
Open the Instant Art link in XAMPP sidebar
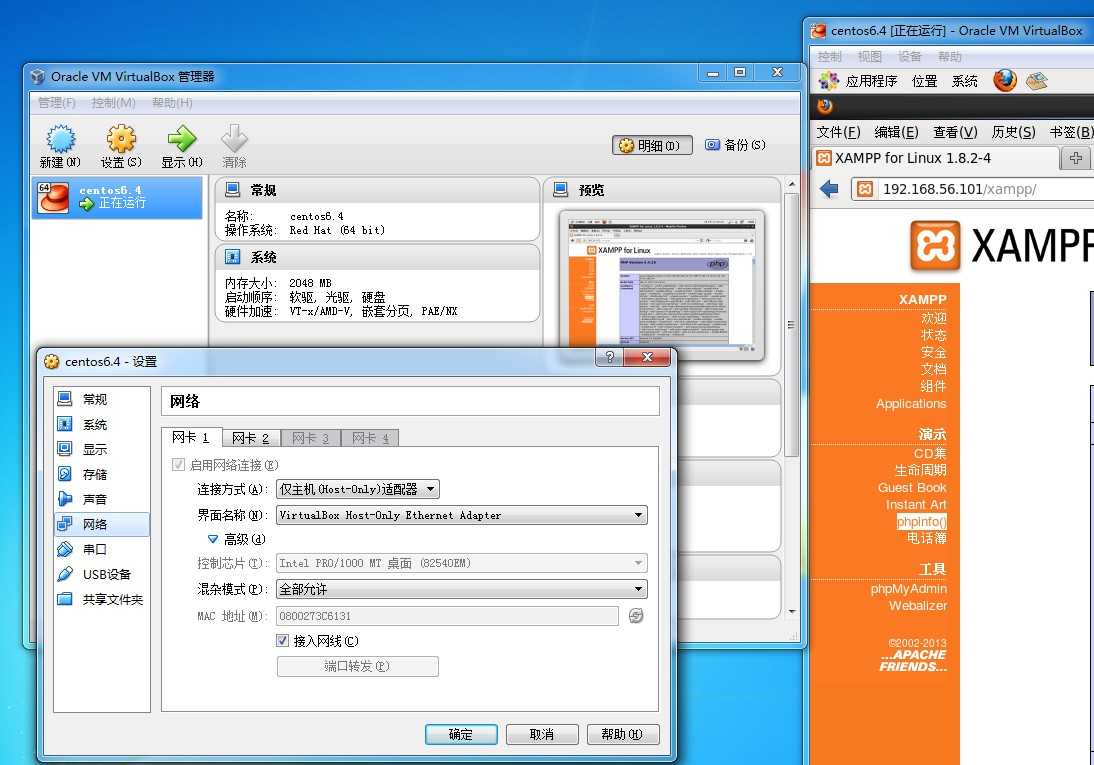pyautogui.click(x=916, y=505)
